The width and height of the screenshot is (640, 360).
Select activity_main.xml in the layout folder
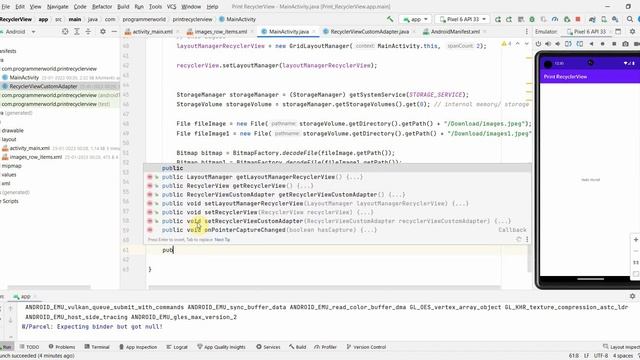pyautogui.click(x=29, y=148)
